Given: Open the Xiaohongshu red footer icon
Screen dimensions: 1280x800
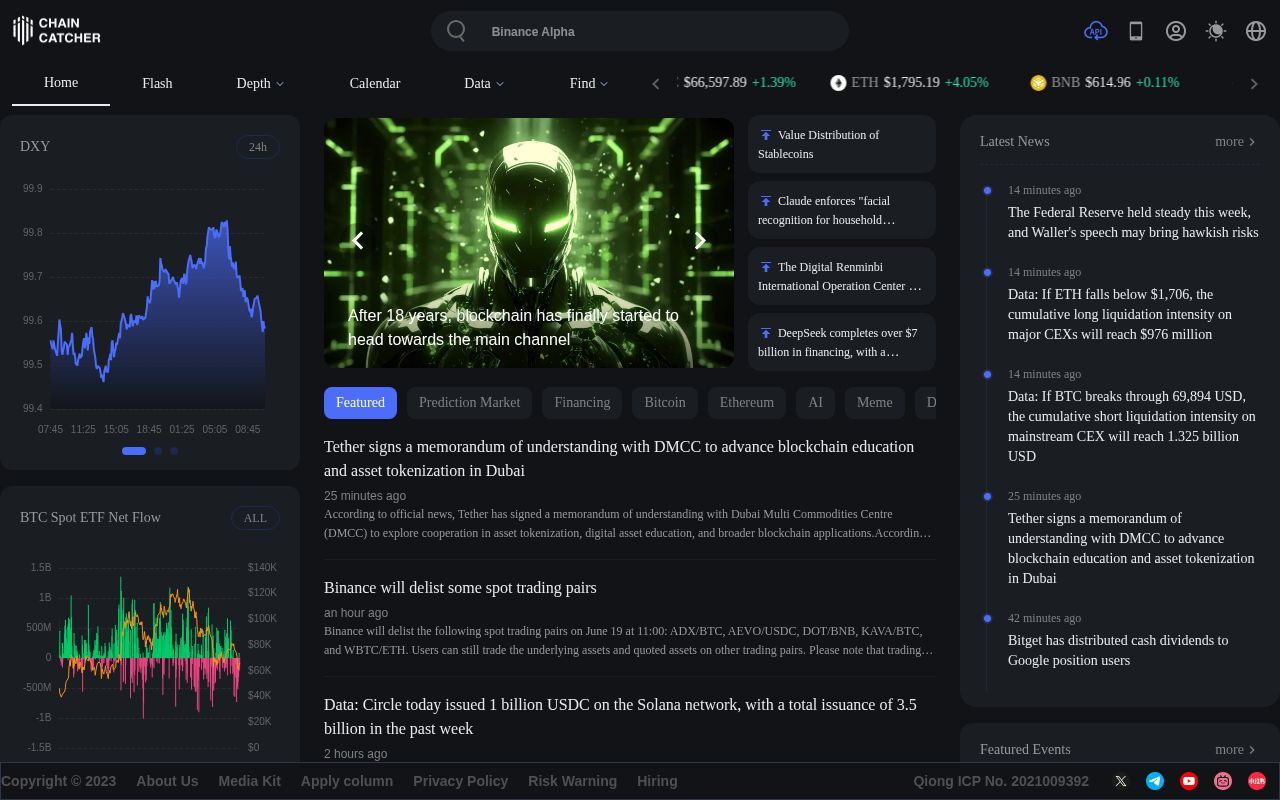Looking at the screenshot, I should click(x=1257, y=781).
